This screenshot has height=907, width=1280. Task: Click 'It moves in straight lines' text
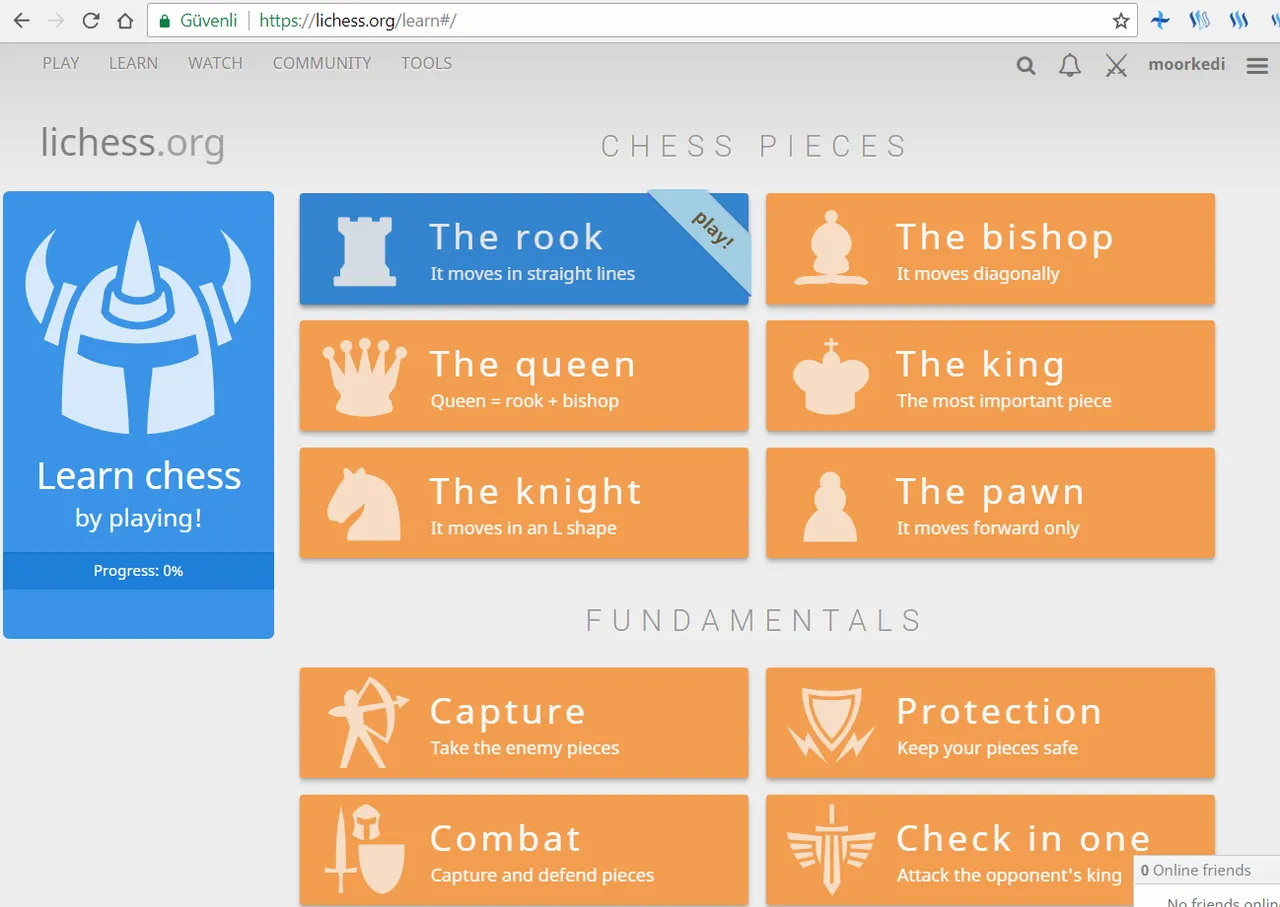click(x=532, y=274)
